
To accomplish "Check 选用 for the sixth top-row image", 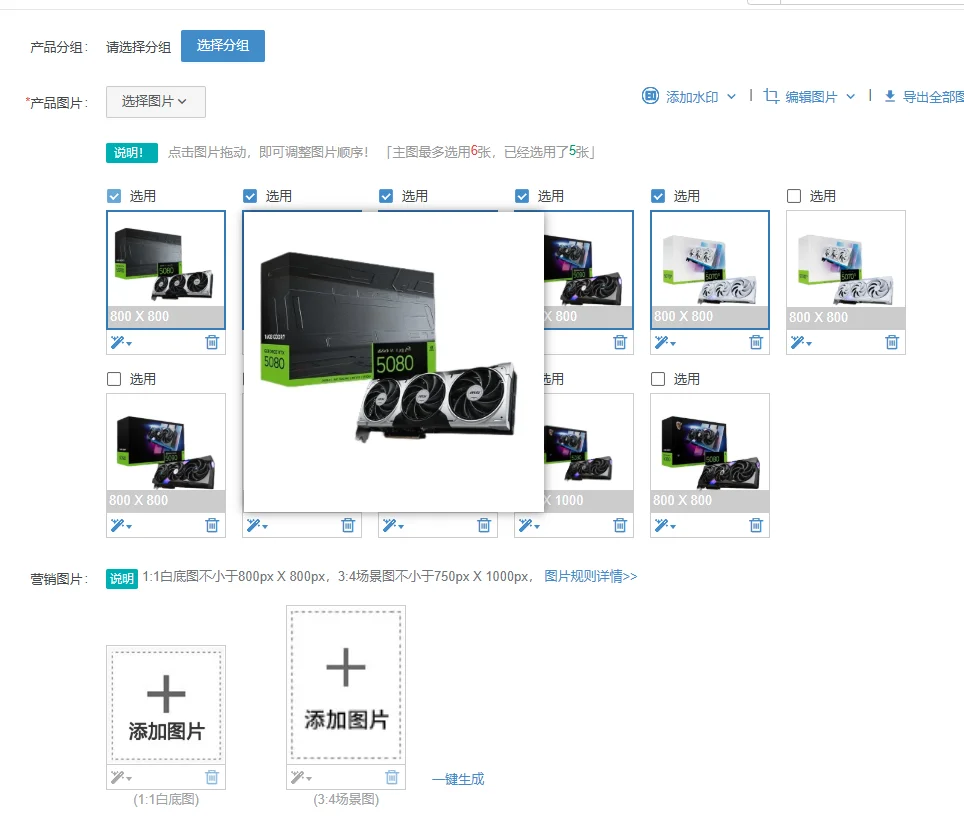I will [794, 196].
